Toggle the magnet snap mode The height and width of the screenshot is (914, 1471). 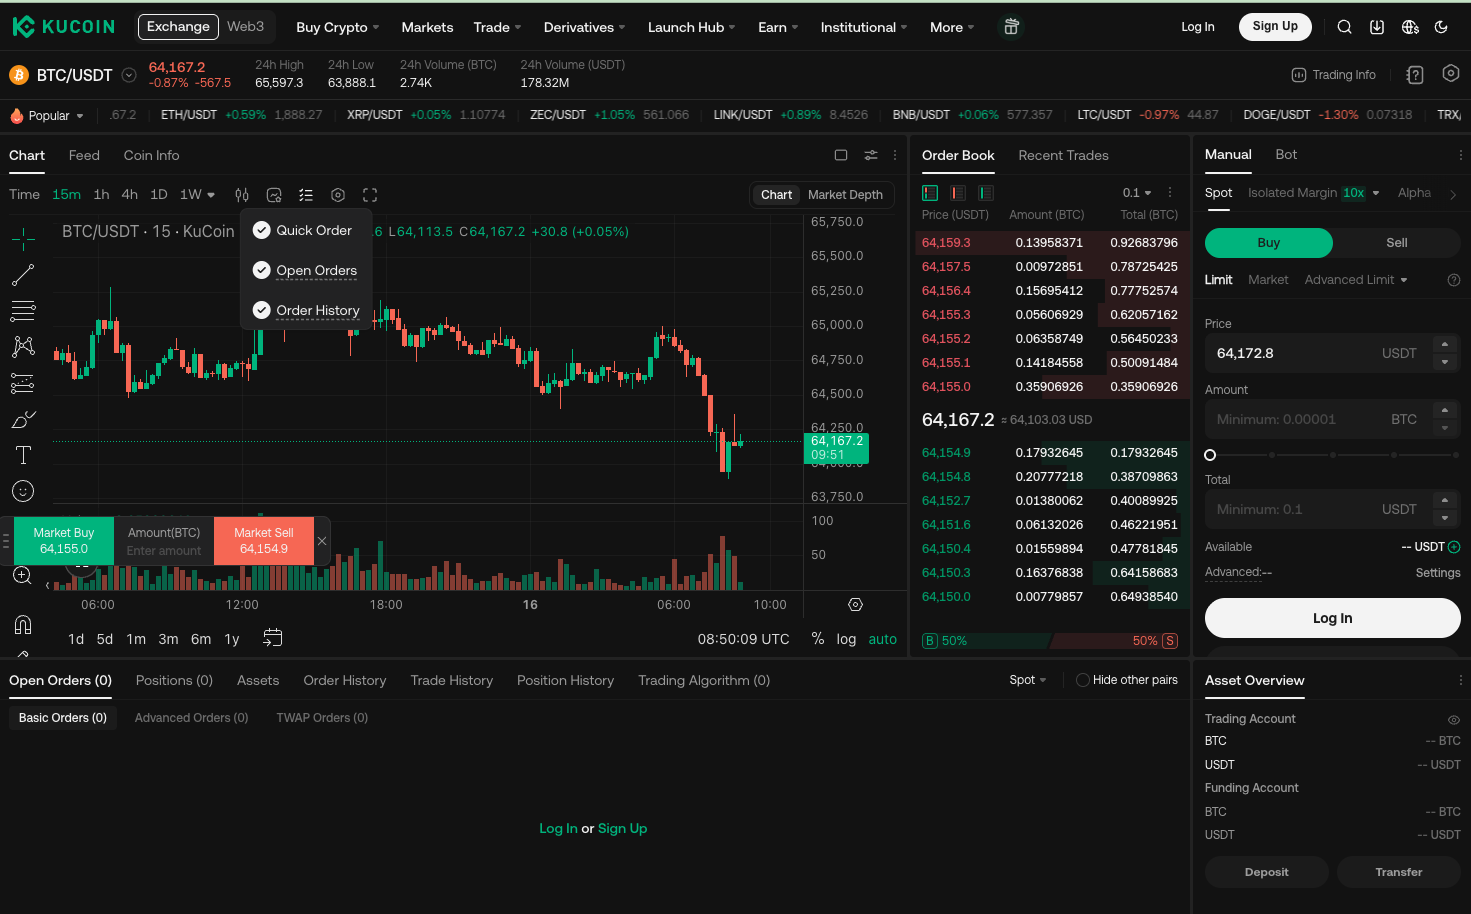pos(23,625)
